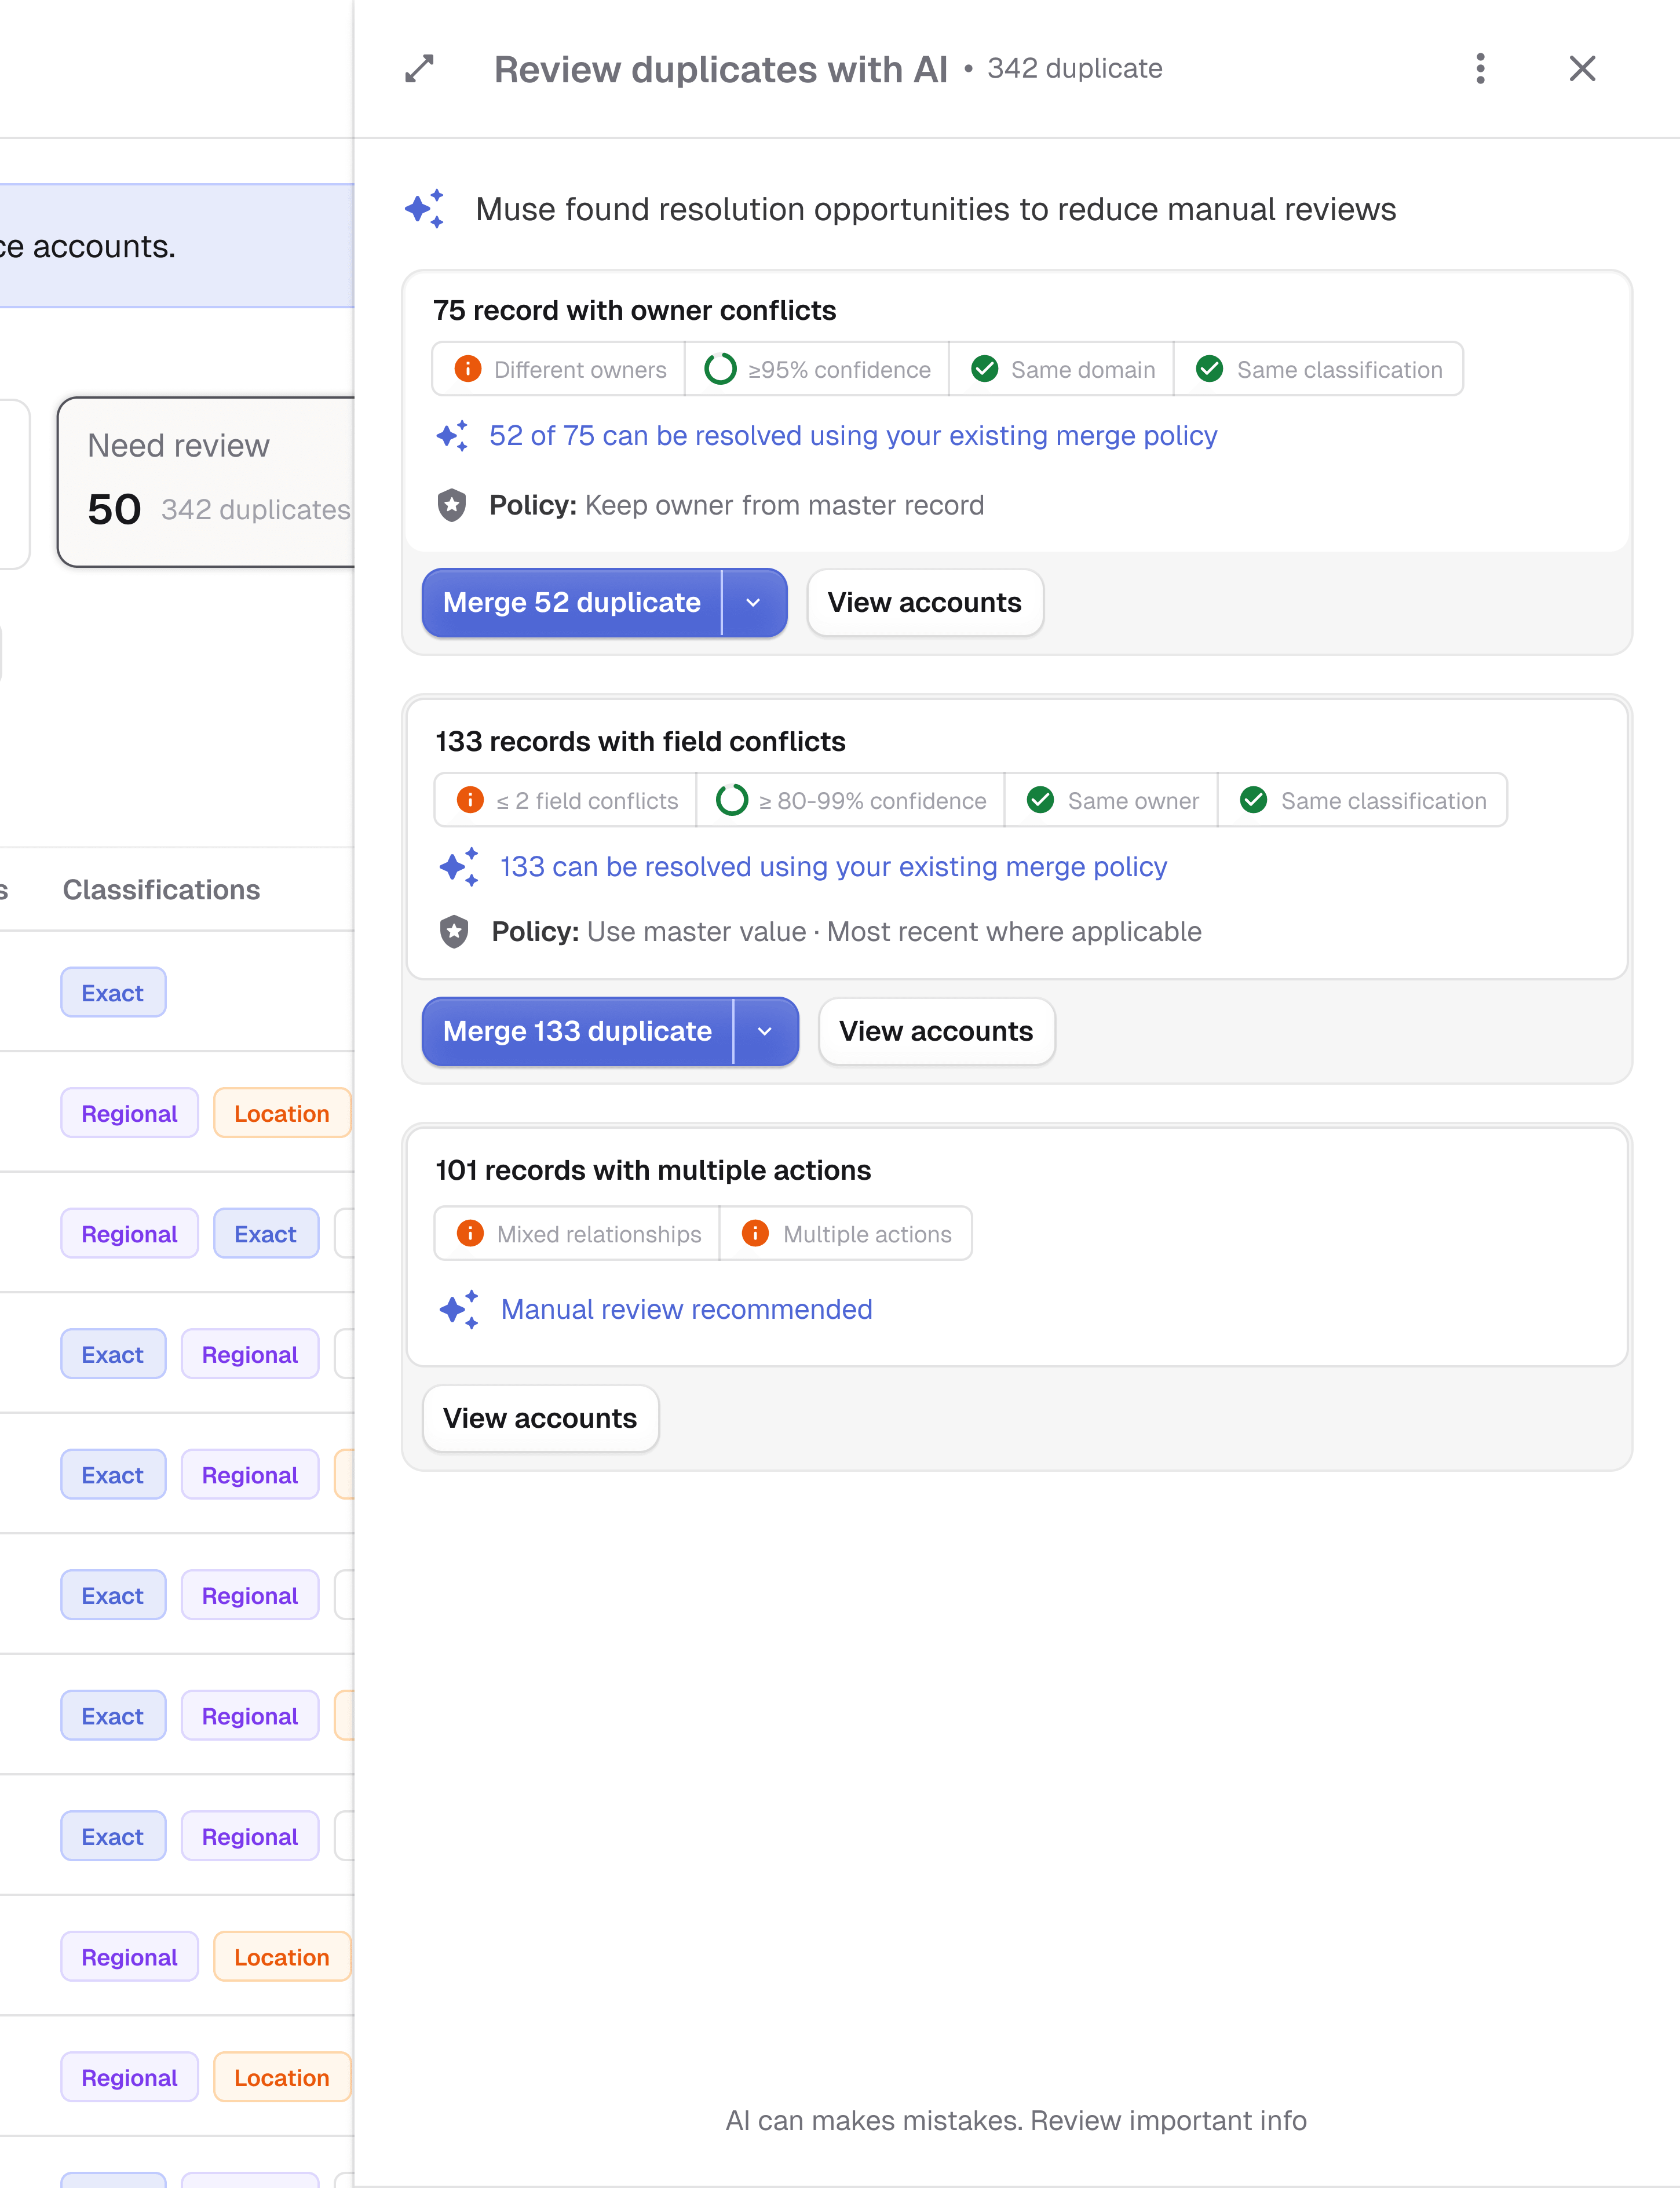Click the Multiple actions info icon
The height and width of the screenshot is (2188, 1680).
pos(756,1233)
